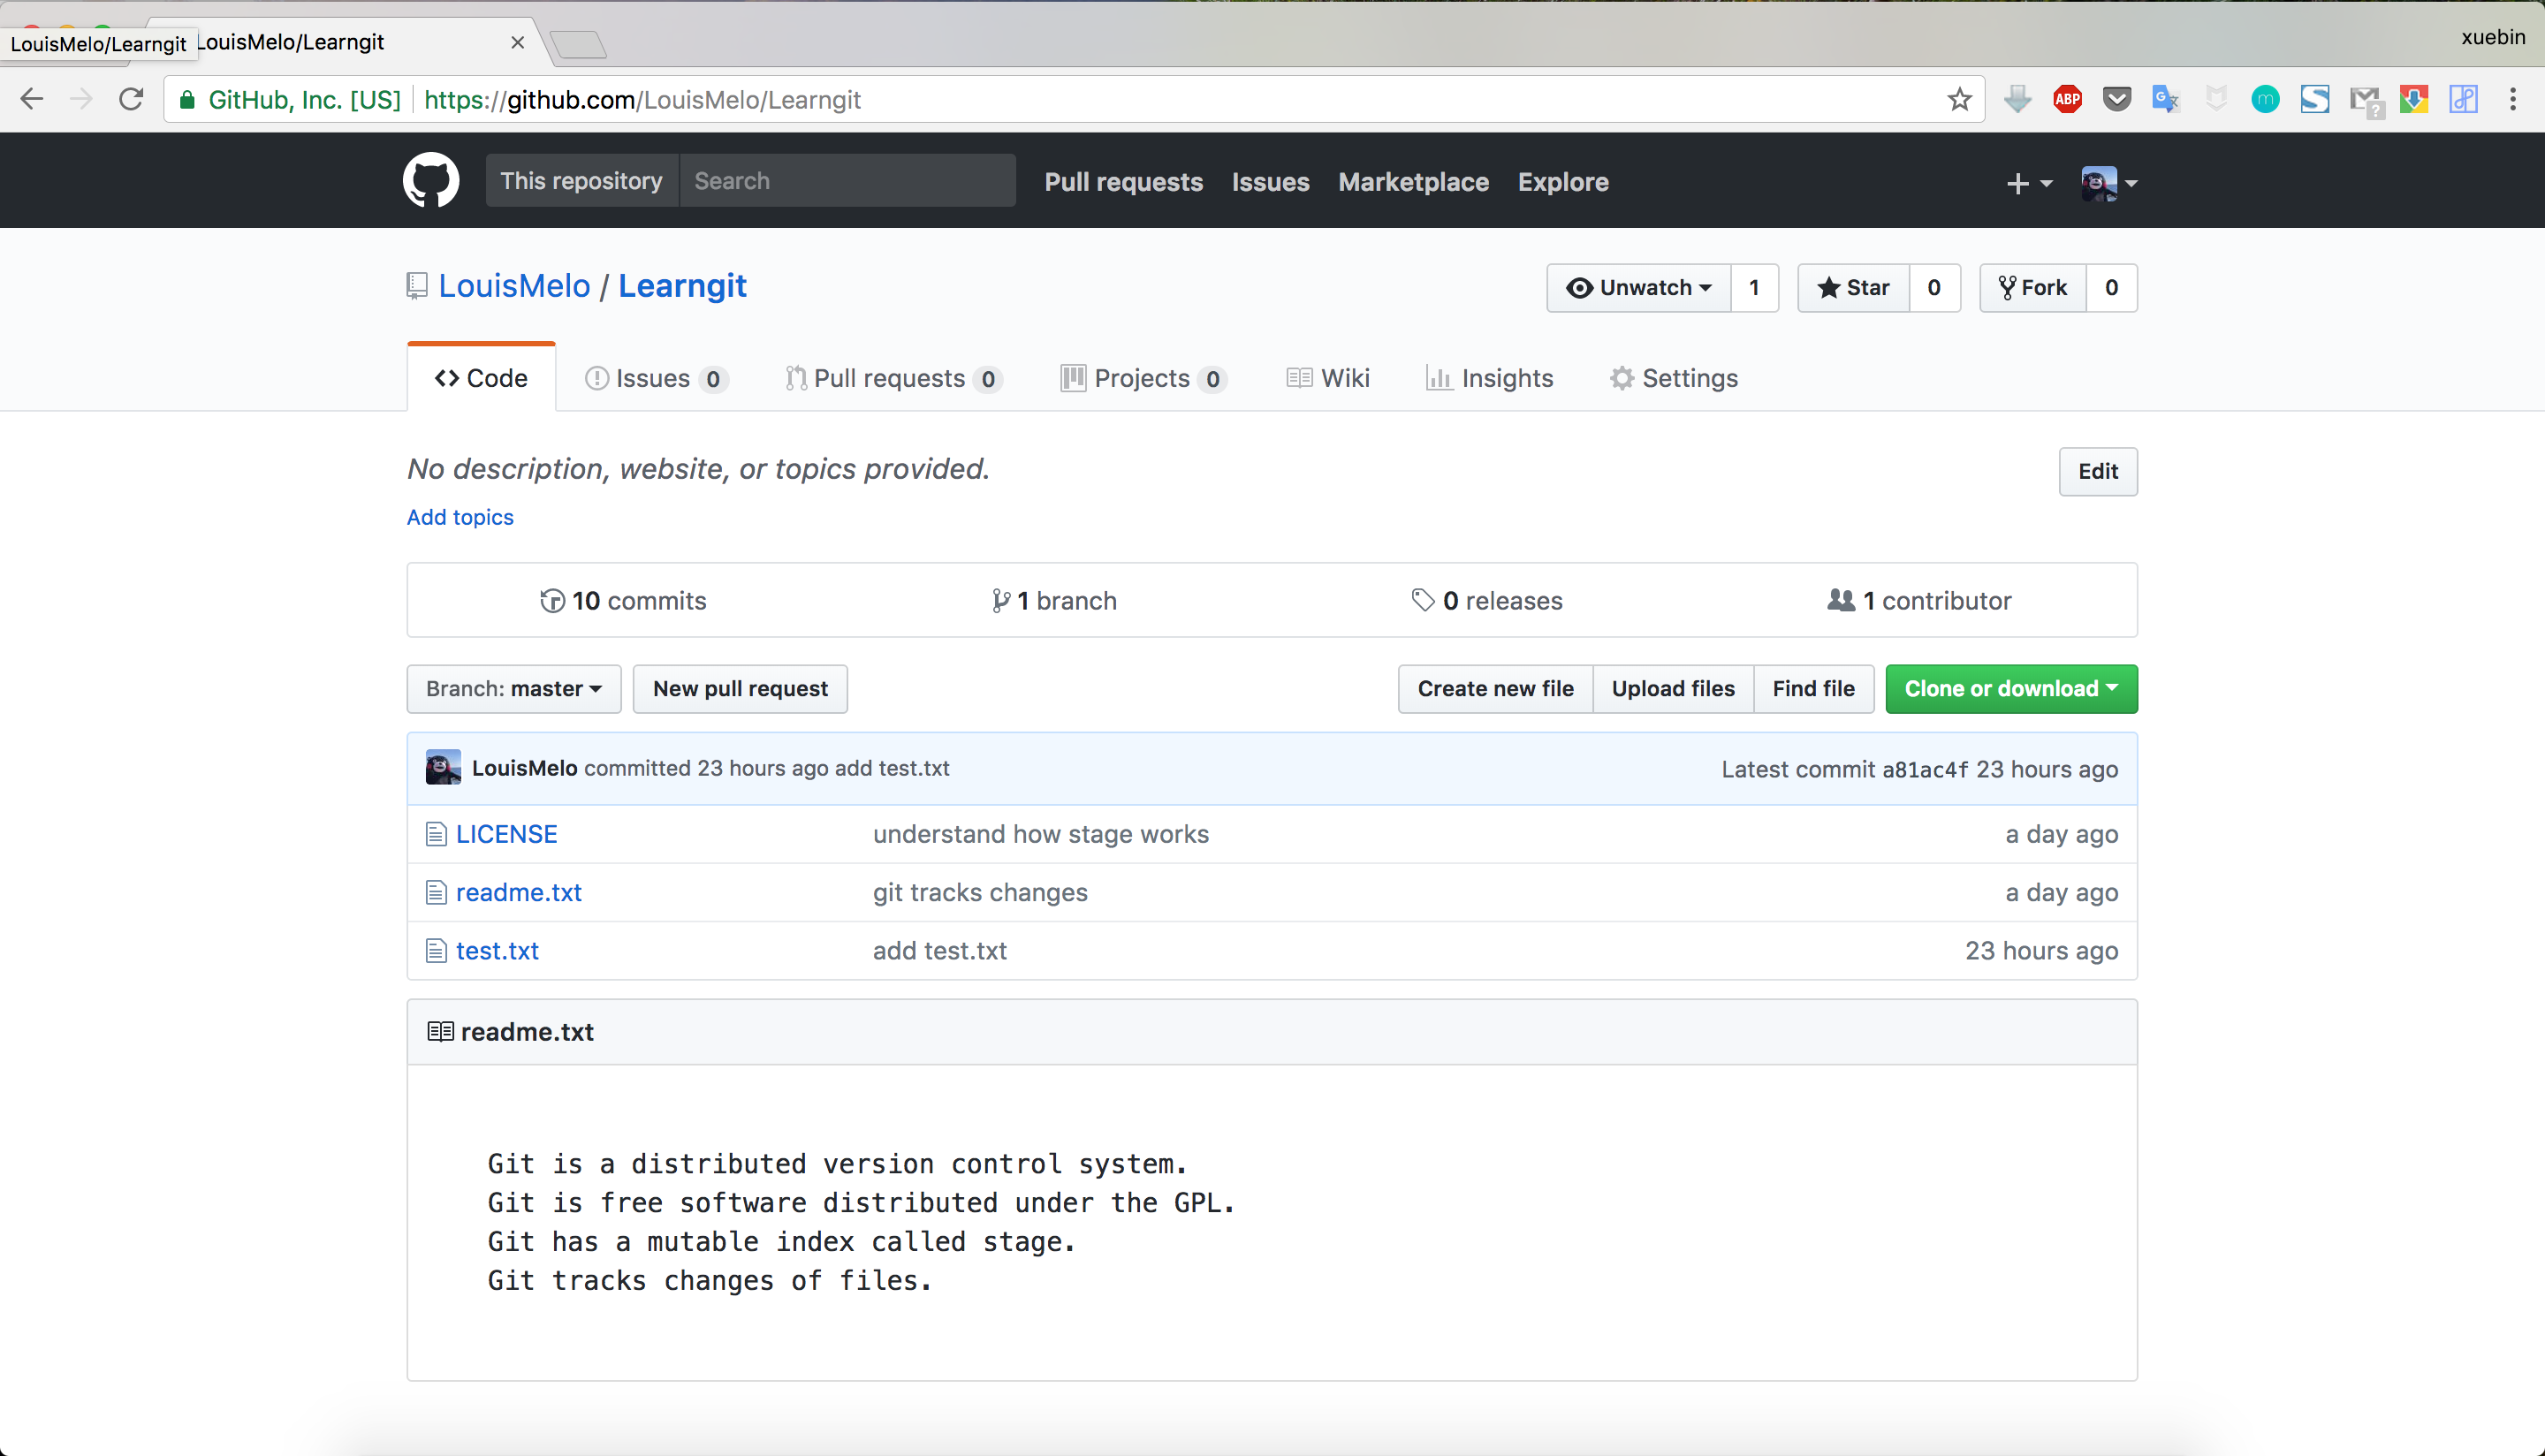Click New pull request button
Screen dimensions: 2545x1456
[x=740, y=689]
